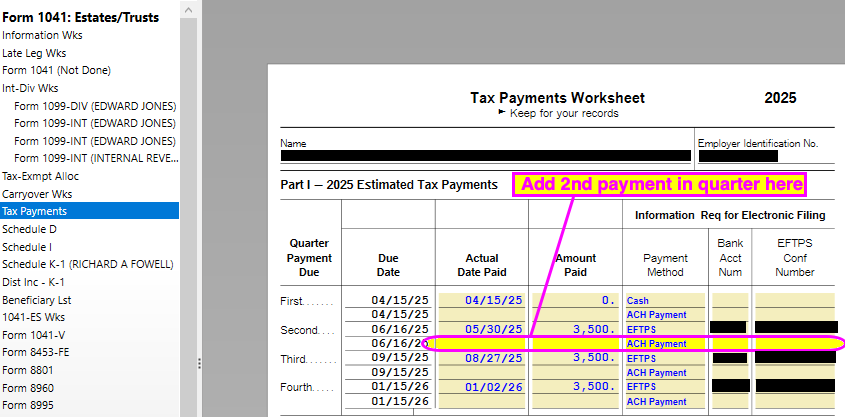Open Form 1099-INT for Internal Revenue
Image resolution: width=845 pixels, height=417 pixels.
pyautogui.click(x=95, y=158)
